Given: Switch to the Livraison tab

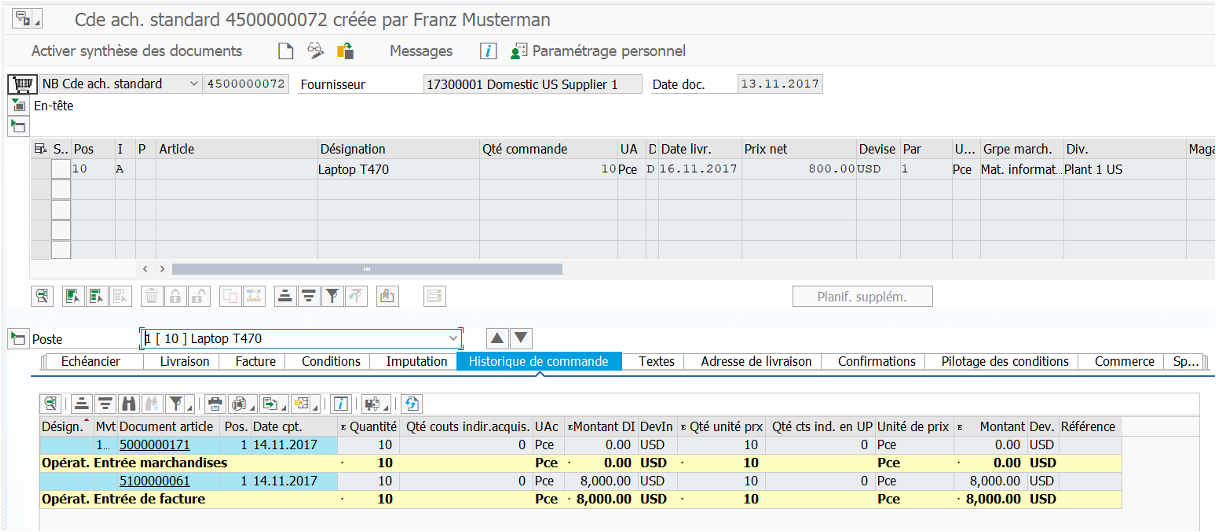Looking at the screenshot, I should [184, 361].
